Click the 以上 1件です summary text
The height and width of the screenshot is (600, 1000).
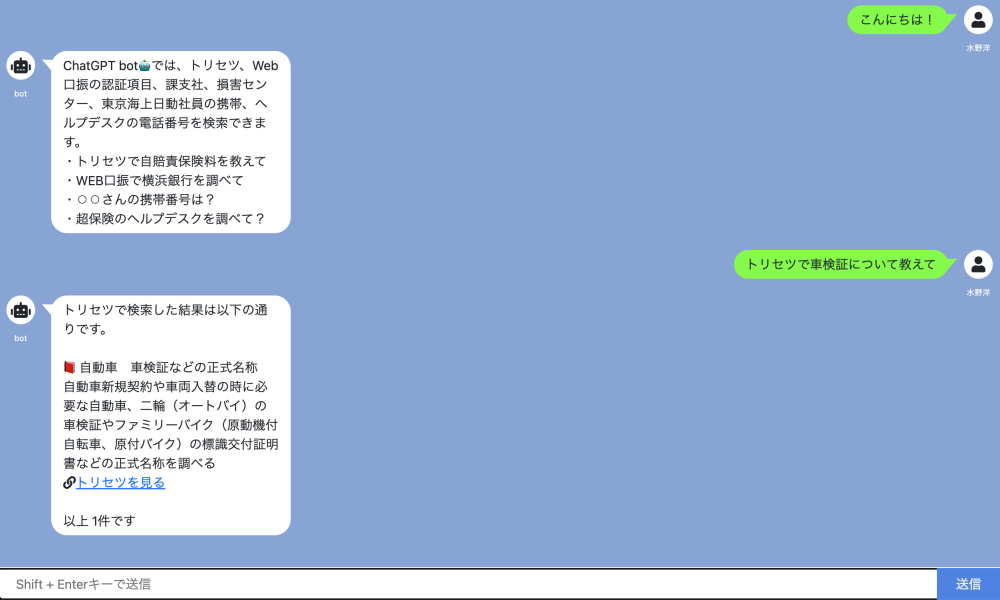pos(99,520)
